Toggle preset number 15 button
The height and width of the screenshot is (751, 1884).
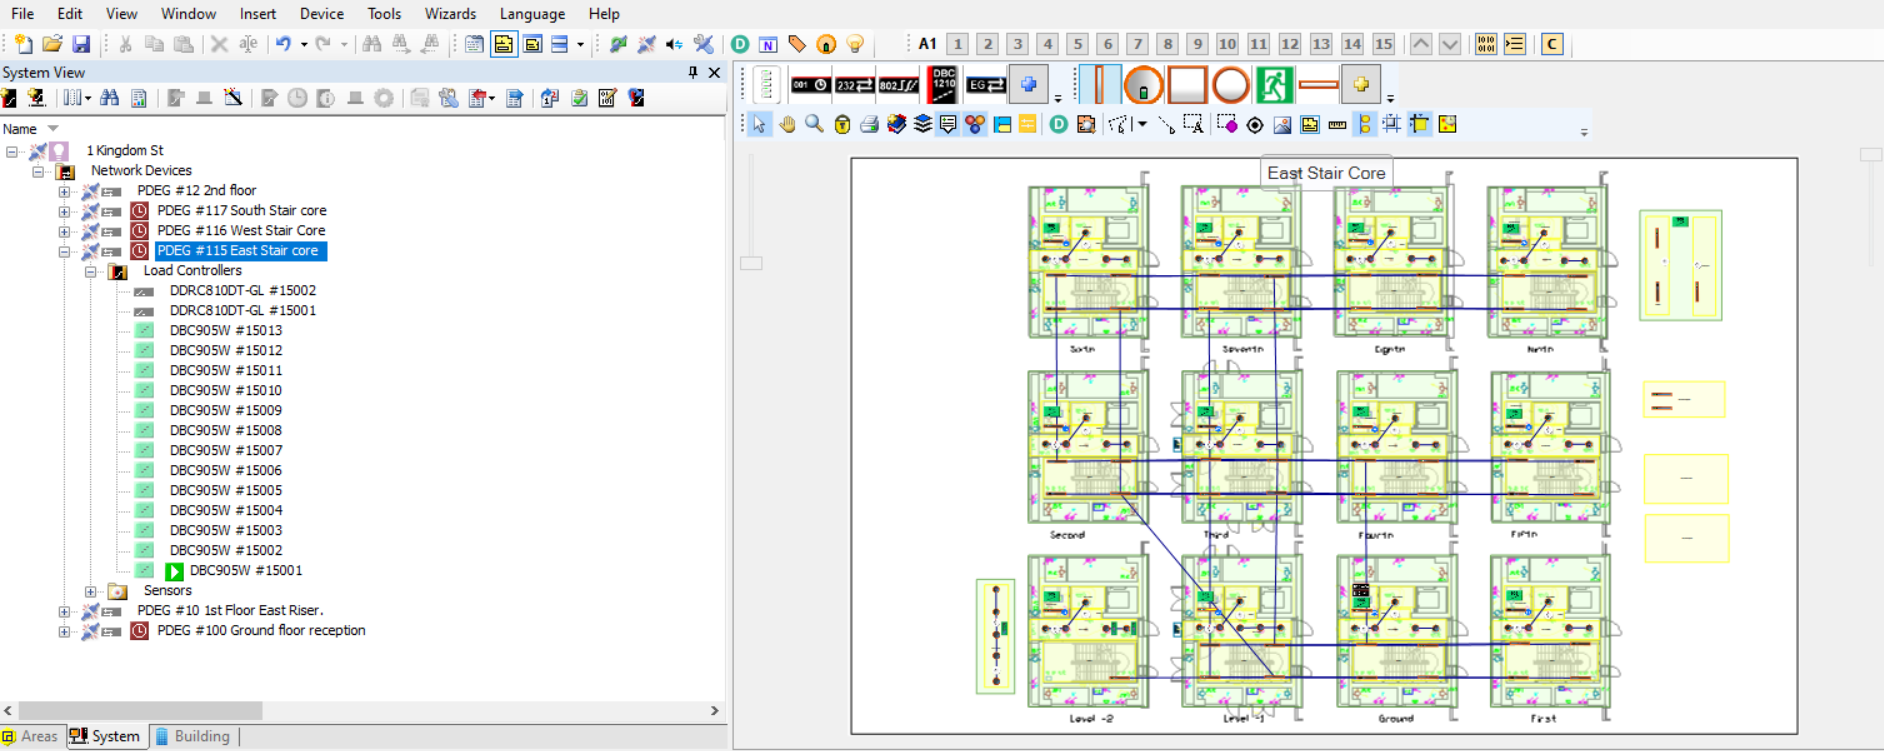(x=1383, y=44)
